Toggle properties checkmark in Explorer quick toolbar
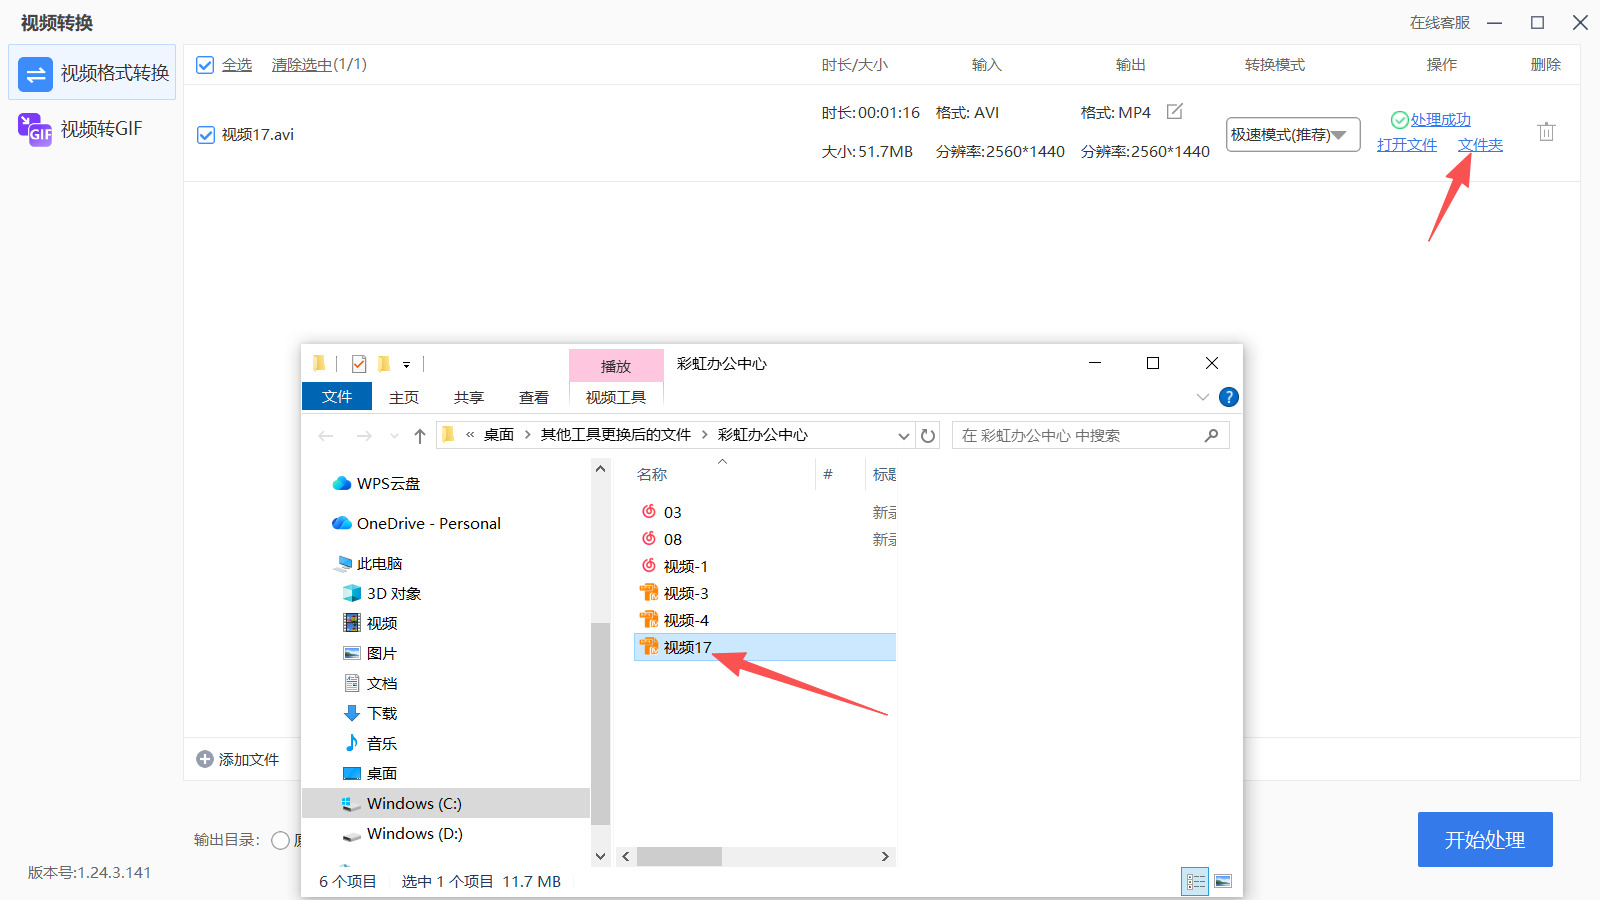The width and height of the screenshot is (1600, 900). 359,364
